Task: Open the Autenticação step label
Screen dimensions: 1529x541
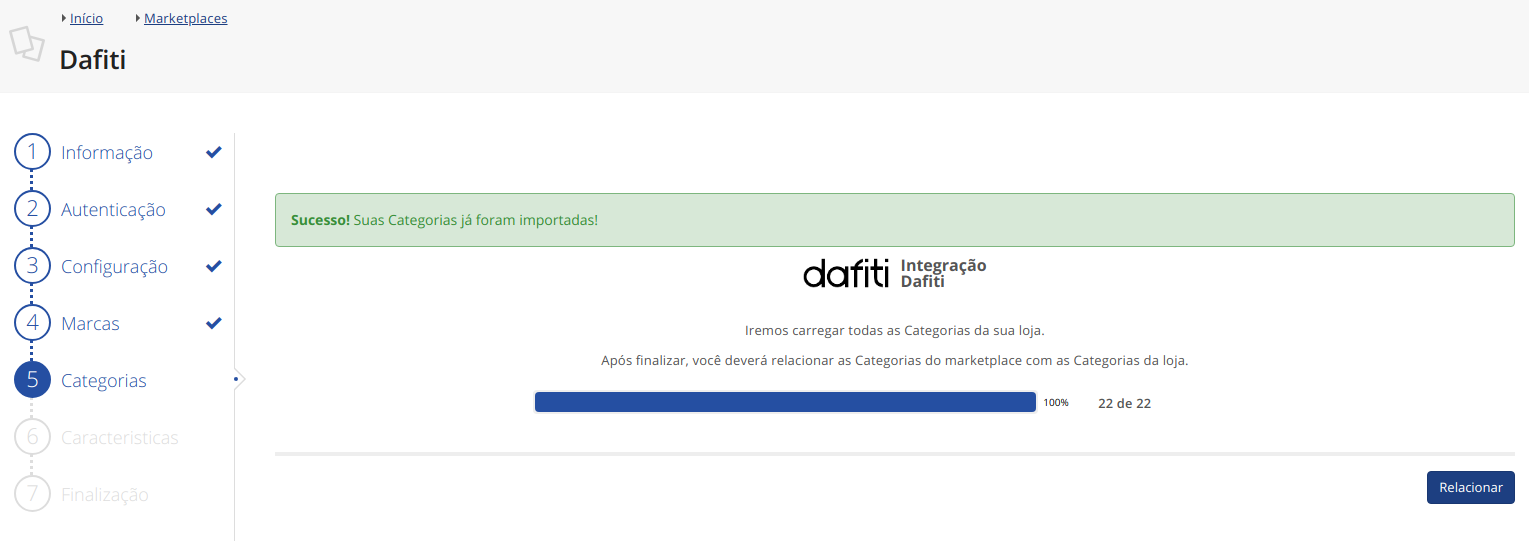Action: pos(113,210)
